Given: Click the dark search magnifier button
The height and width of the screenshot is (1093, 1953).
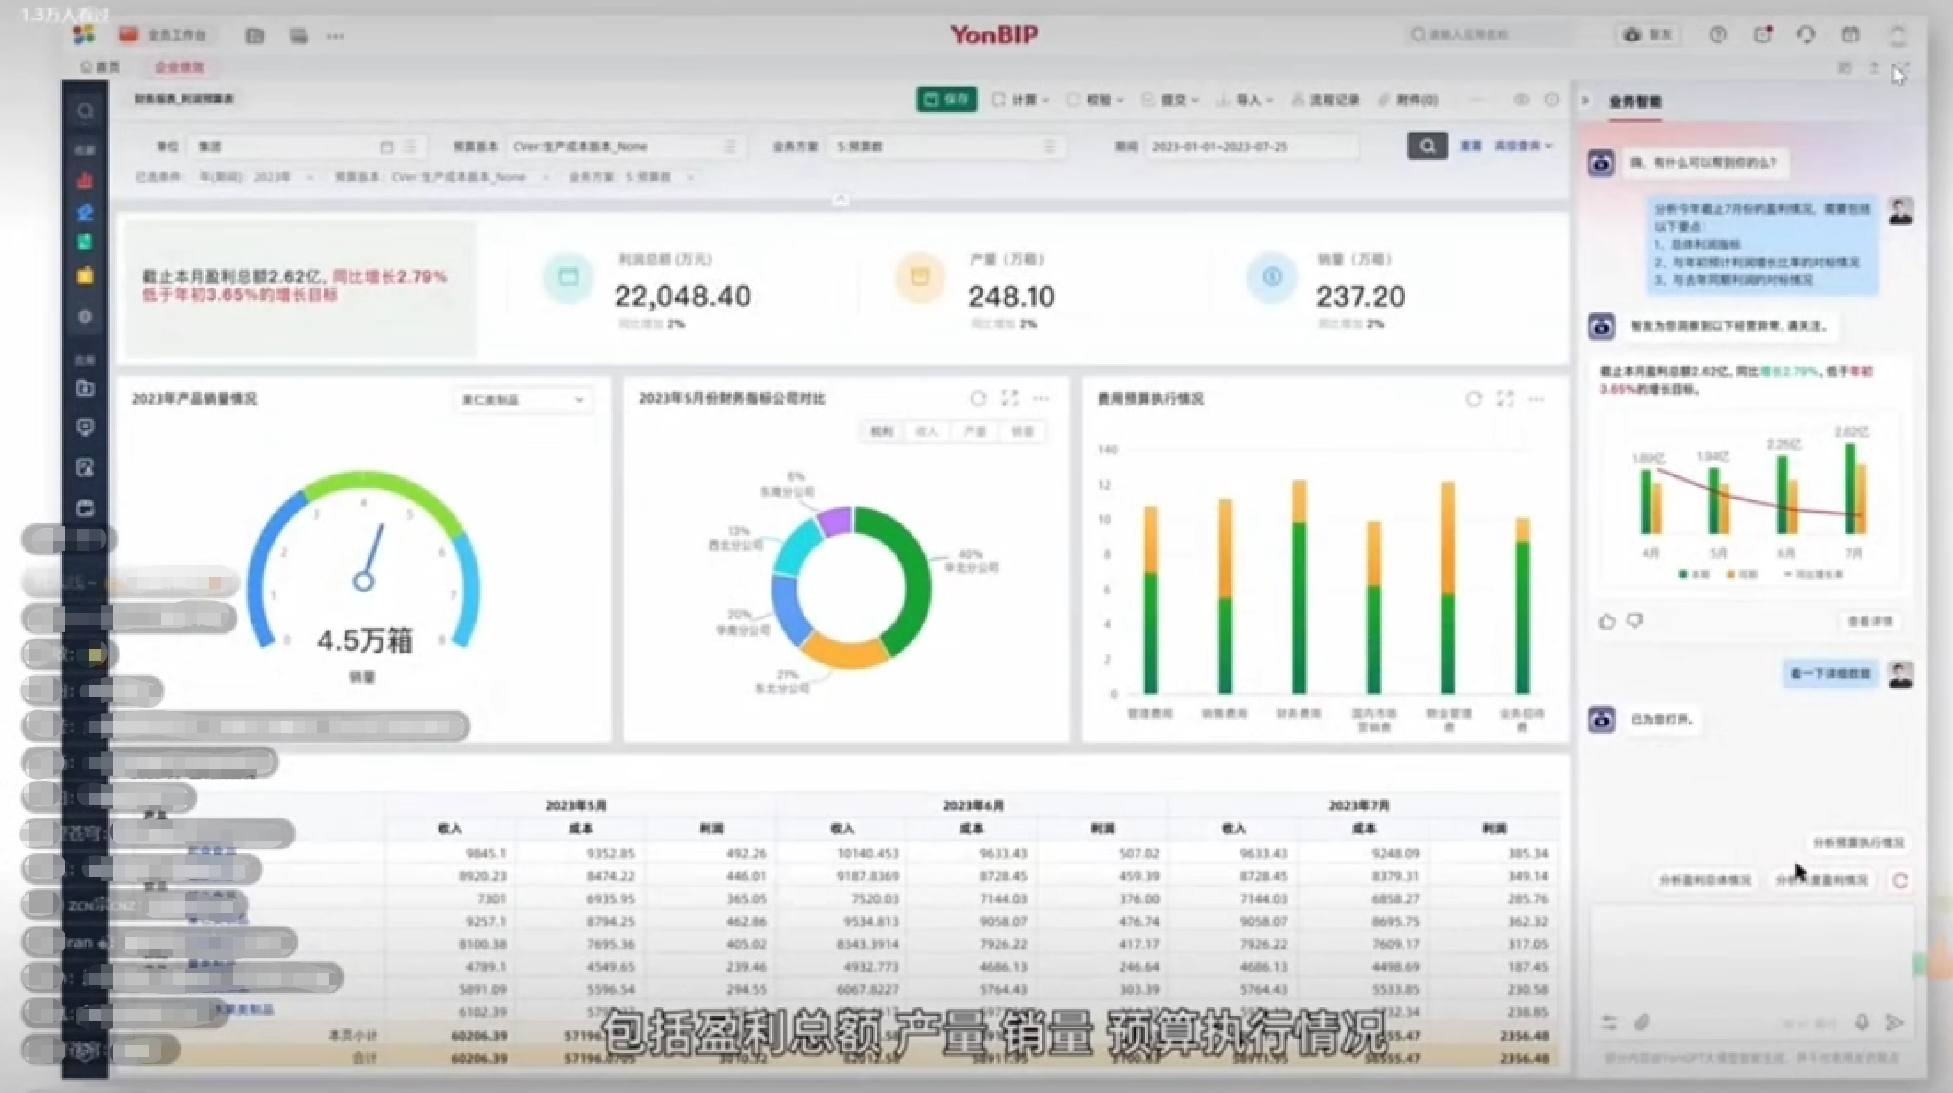Looking at the screenshot, I should [x=1426, y=146].
